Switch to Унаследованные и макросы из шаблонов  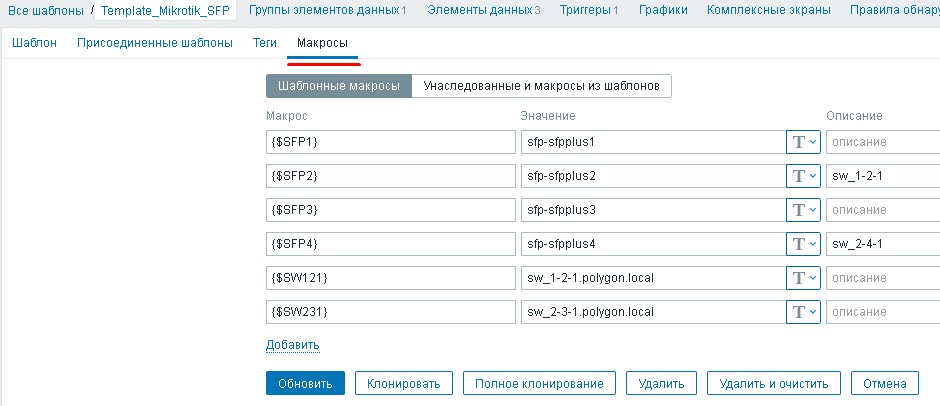541,86
